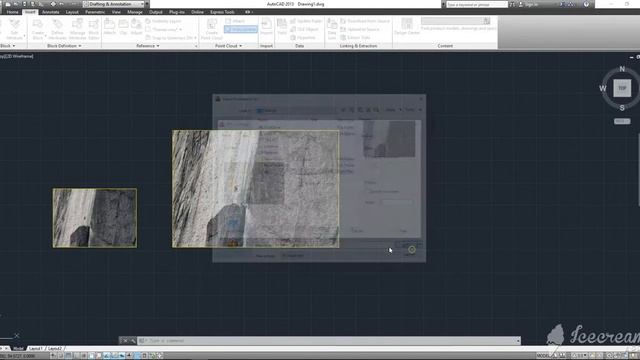Open the Design Center
Viewport: 640px width, 360px height.
click(x=407, y=27)
